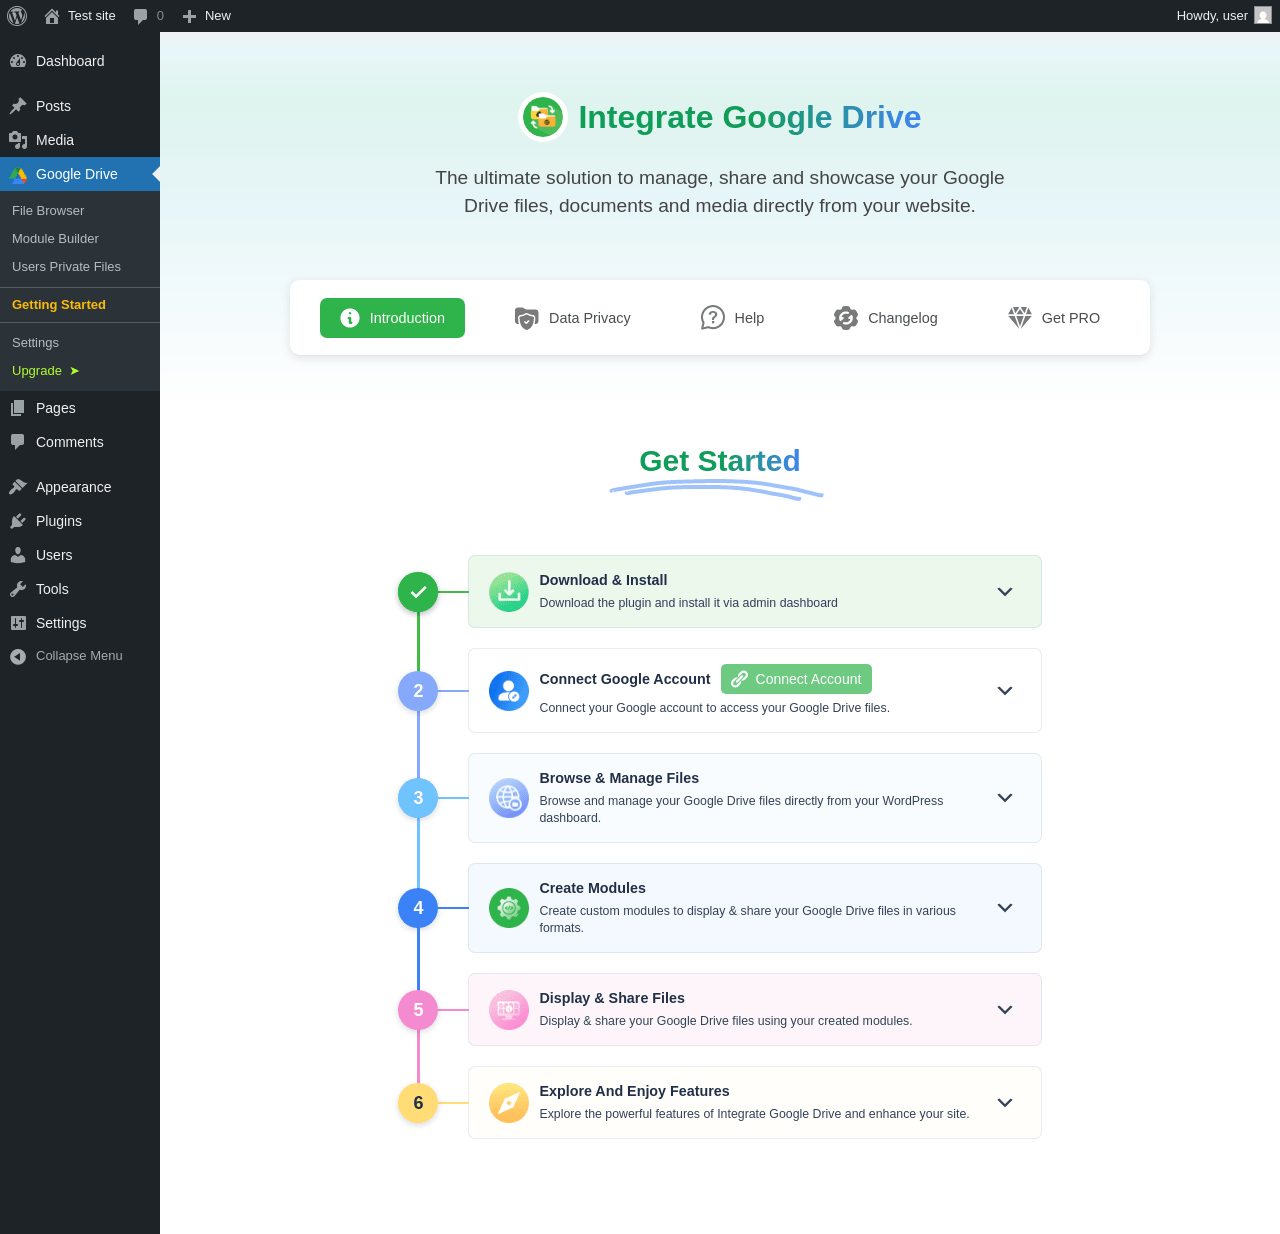Expand the Display & Share Files chevron
Viewport: 1280px width, 1234px height.
1005,1010
